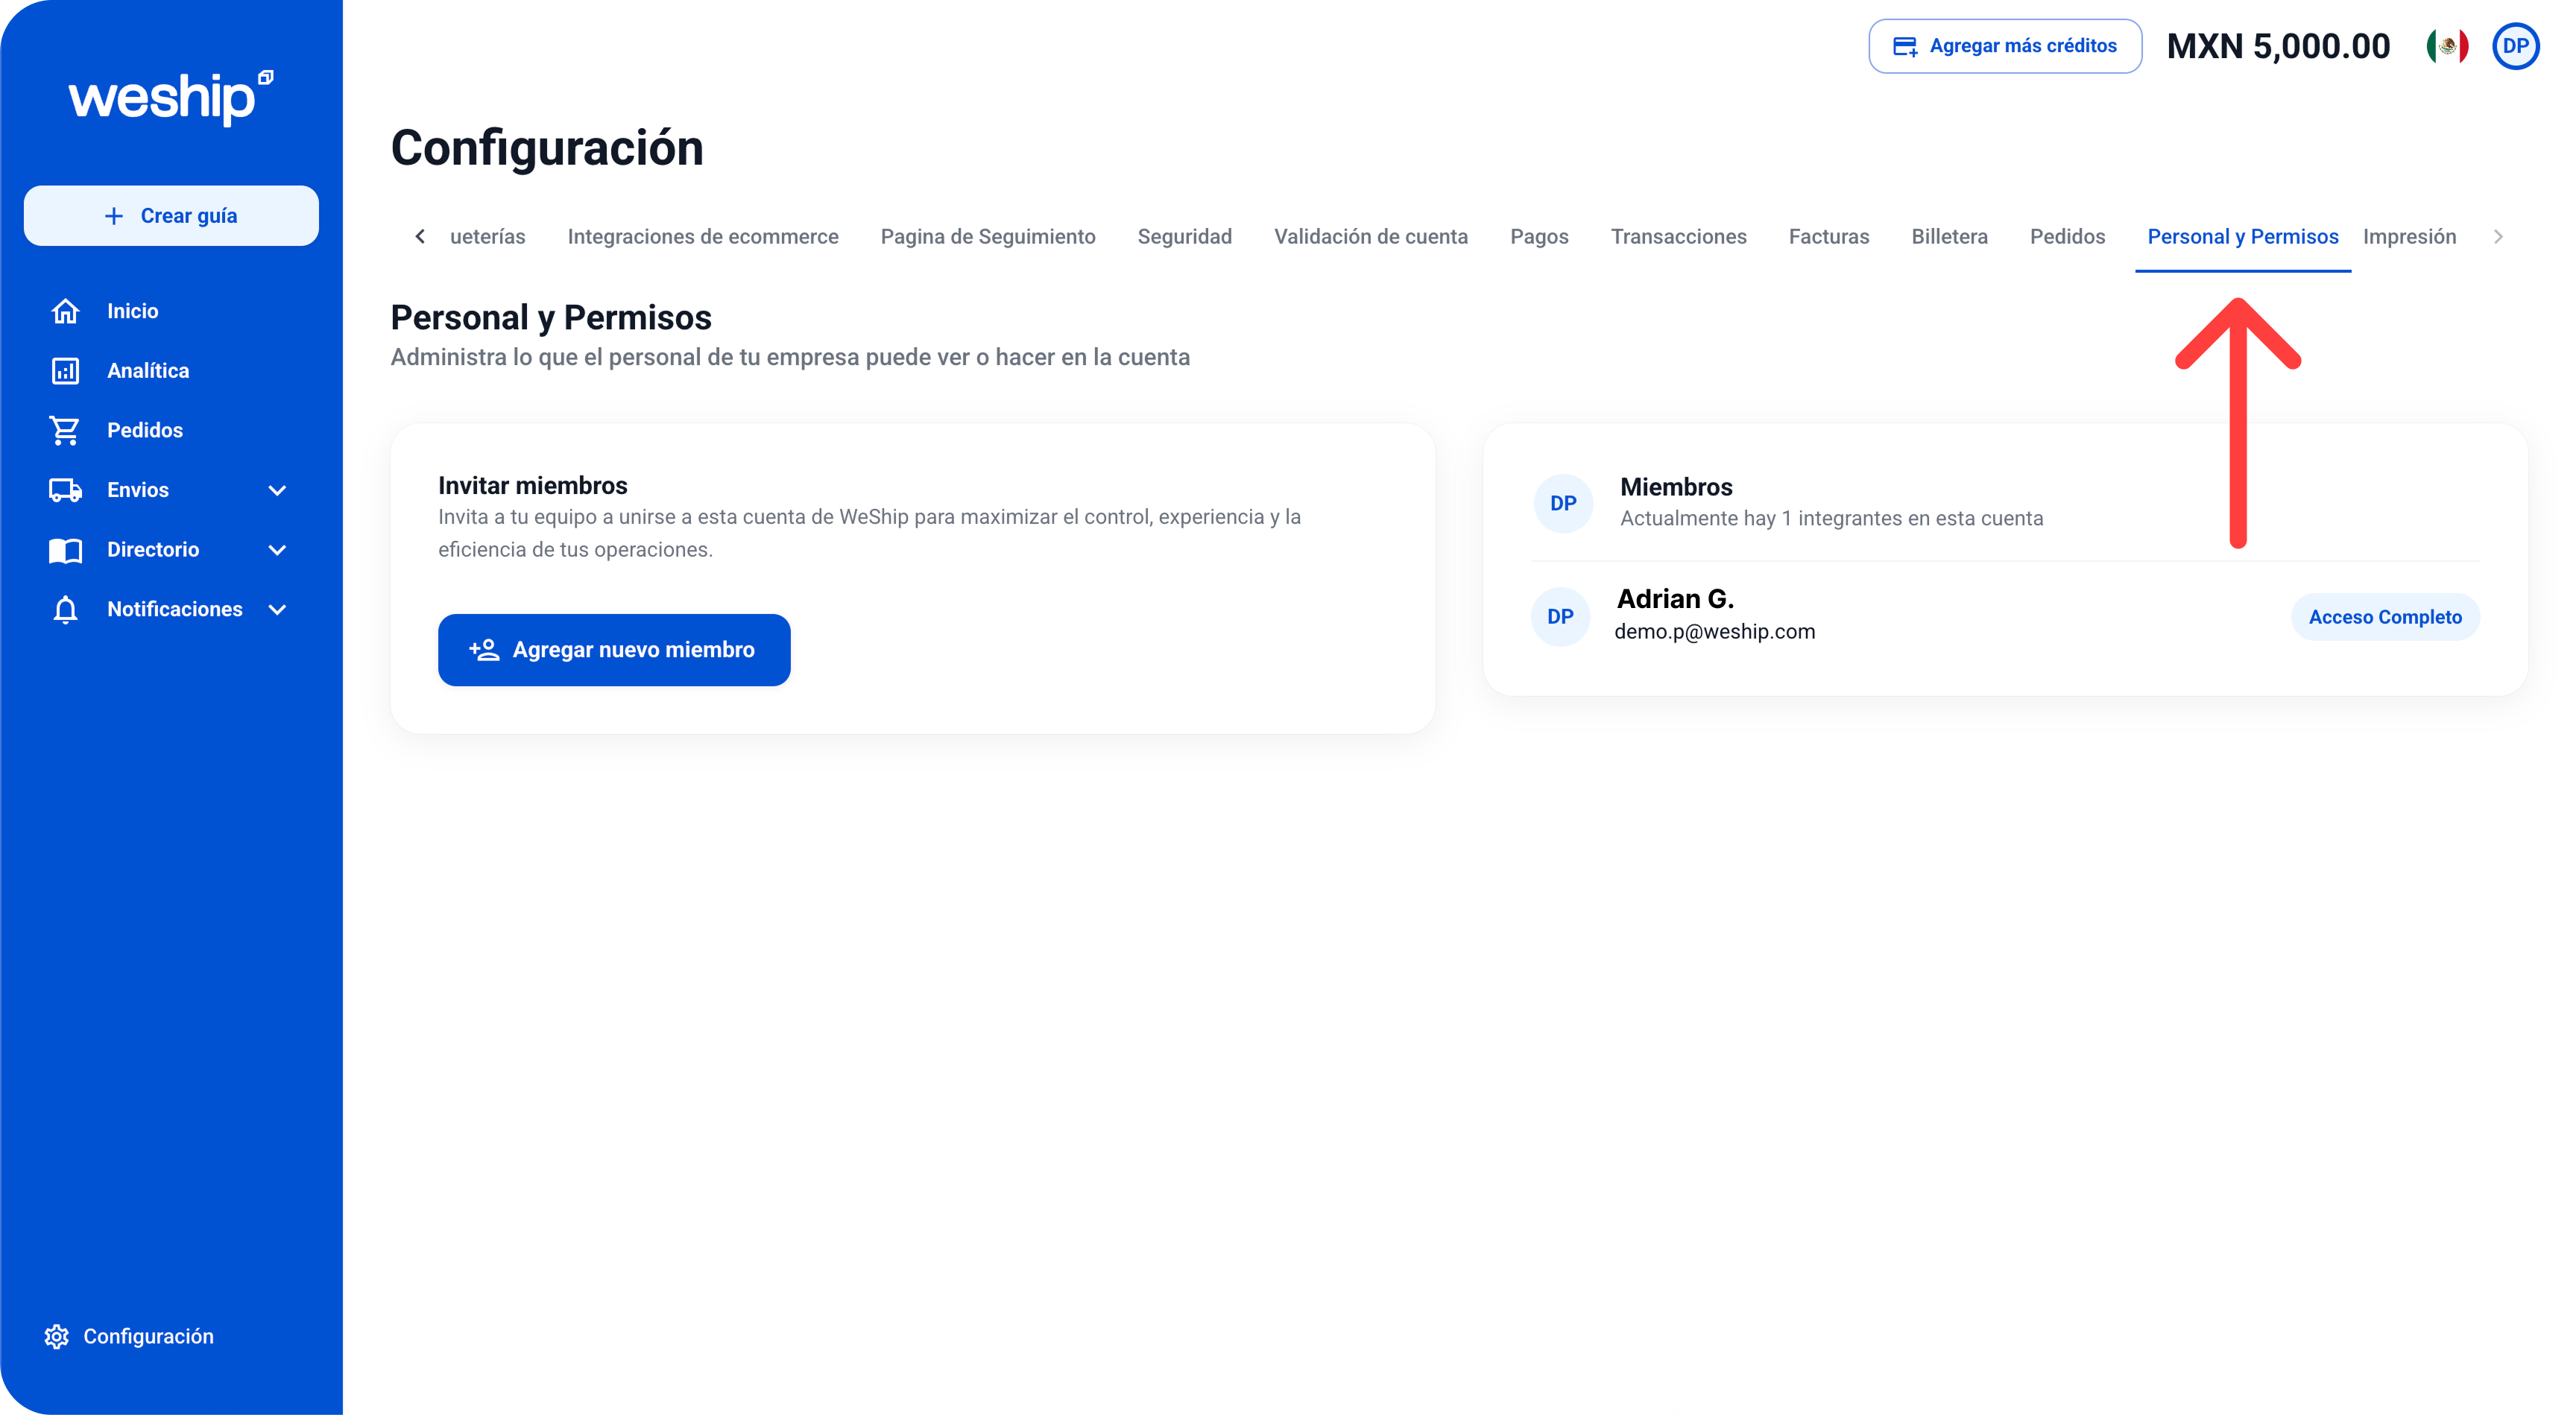Click credit card icon in Agregar más créditos
The width and height of the screenshot is (2576, 1415).
[1905, 46]
